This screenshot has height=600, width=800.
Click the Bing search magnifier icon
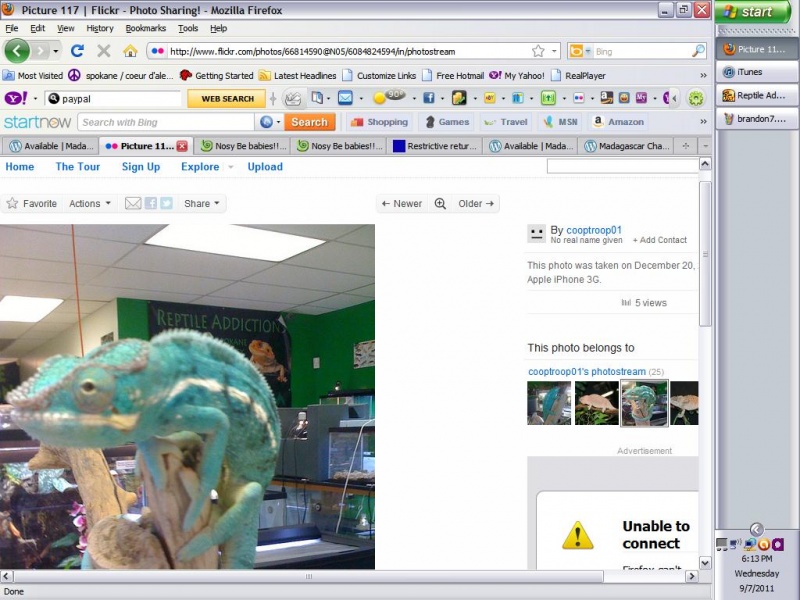point(698,51)
